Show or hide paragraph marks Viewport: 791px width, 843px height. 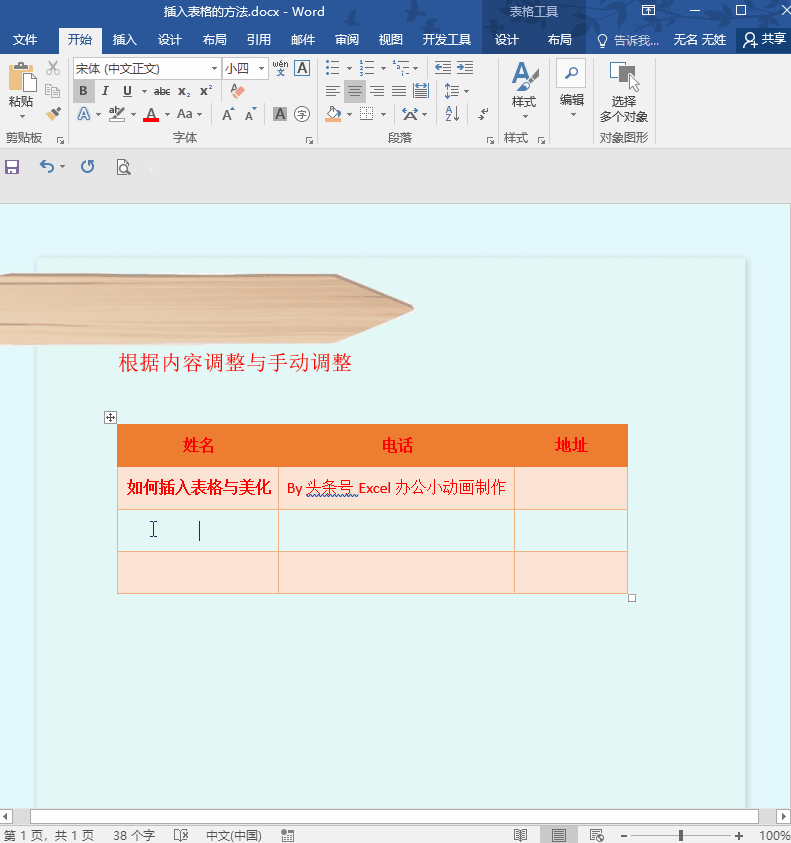[x=483, y=113]
